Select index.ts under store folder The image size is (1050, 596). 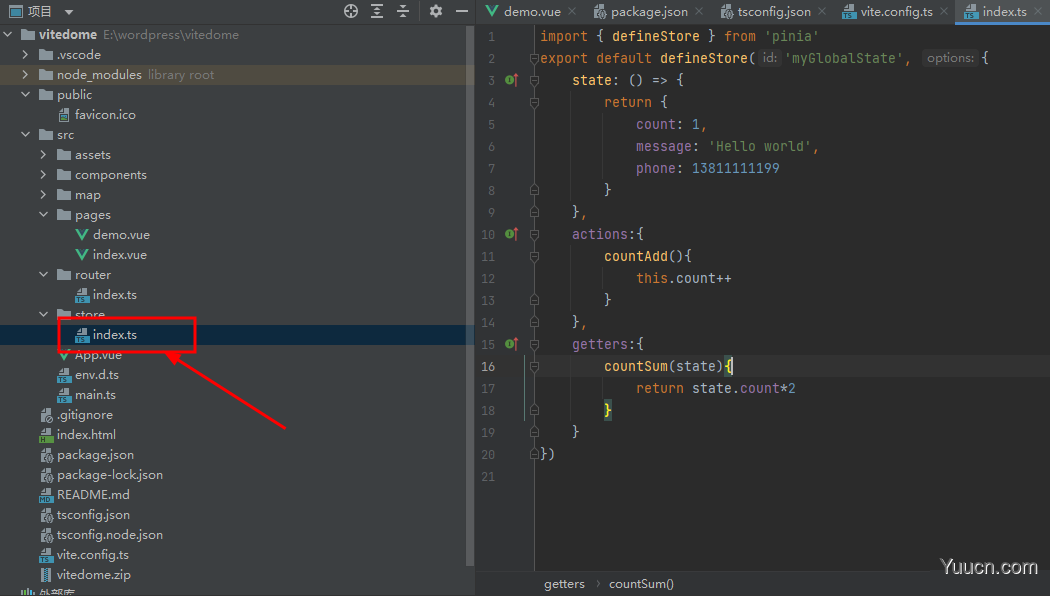tap(106, 334)
